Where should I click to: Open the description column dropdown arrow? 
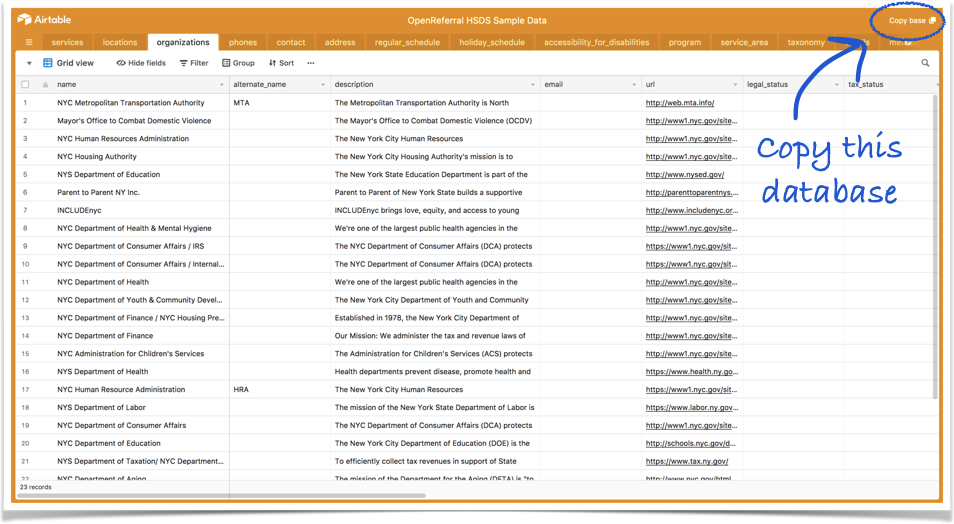tap(533, 85)
